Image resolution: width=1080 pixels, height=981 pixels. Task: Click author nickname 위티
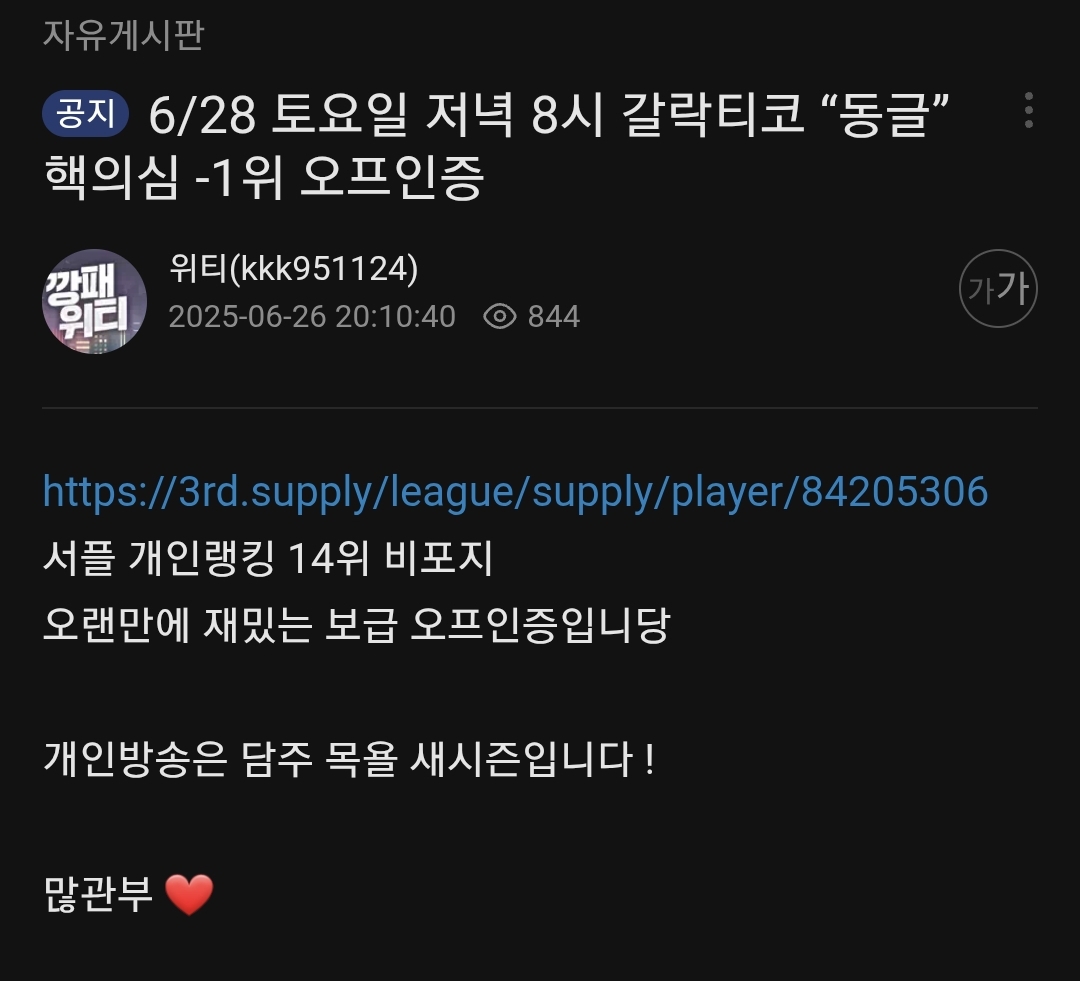[x=198, y=268]
